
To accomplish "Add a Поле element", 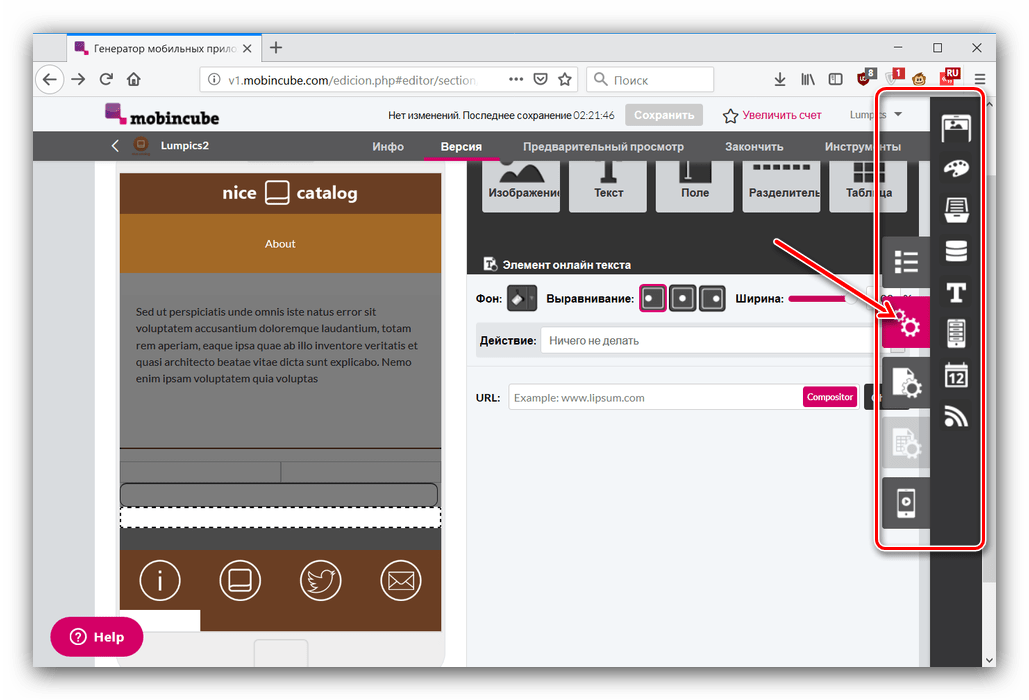I will [694, 184].
